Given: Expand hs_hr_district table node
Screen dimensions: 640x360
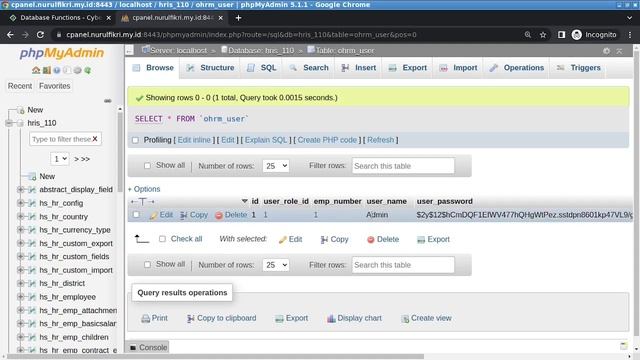Looking at the screenshot, I should (20, 283).
